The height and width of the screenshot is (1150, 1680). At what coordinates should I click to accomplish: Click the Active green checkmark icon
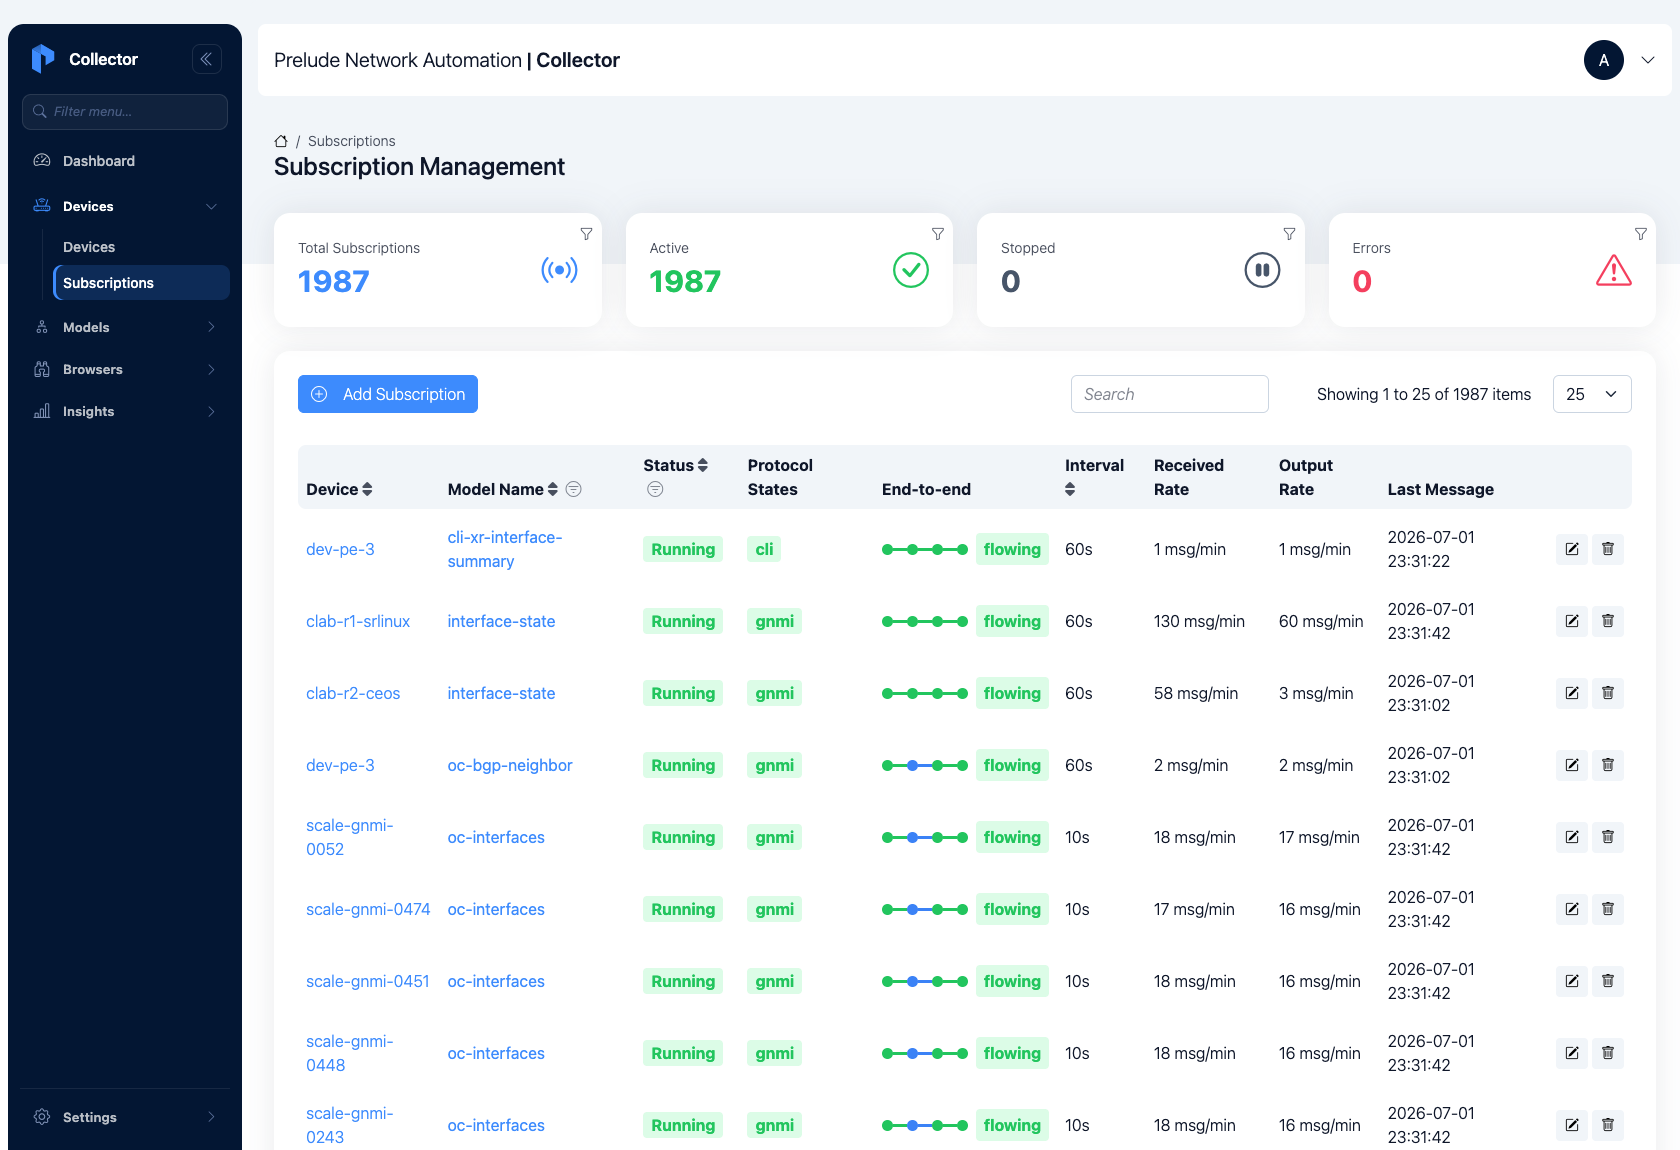(x=911, y=270)
